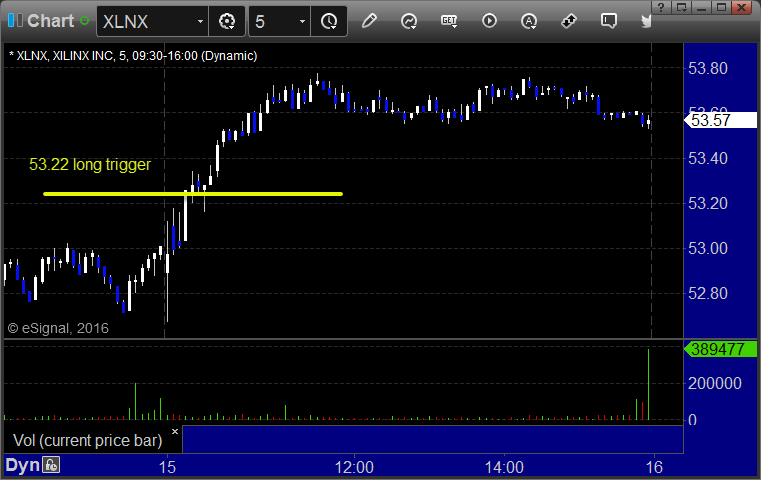Expand the interval 5 dropdown arrow
Screen dimensions: 761x480
click(x=302, y=22)
